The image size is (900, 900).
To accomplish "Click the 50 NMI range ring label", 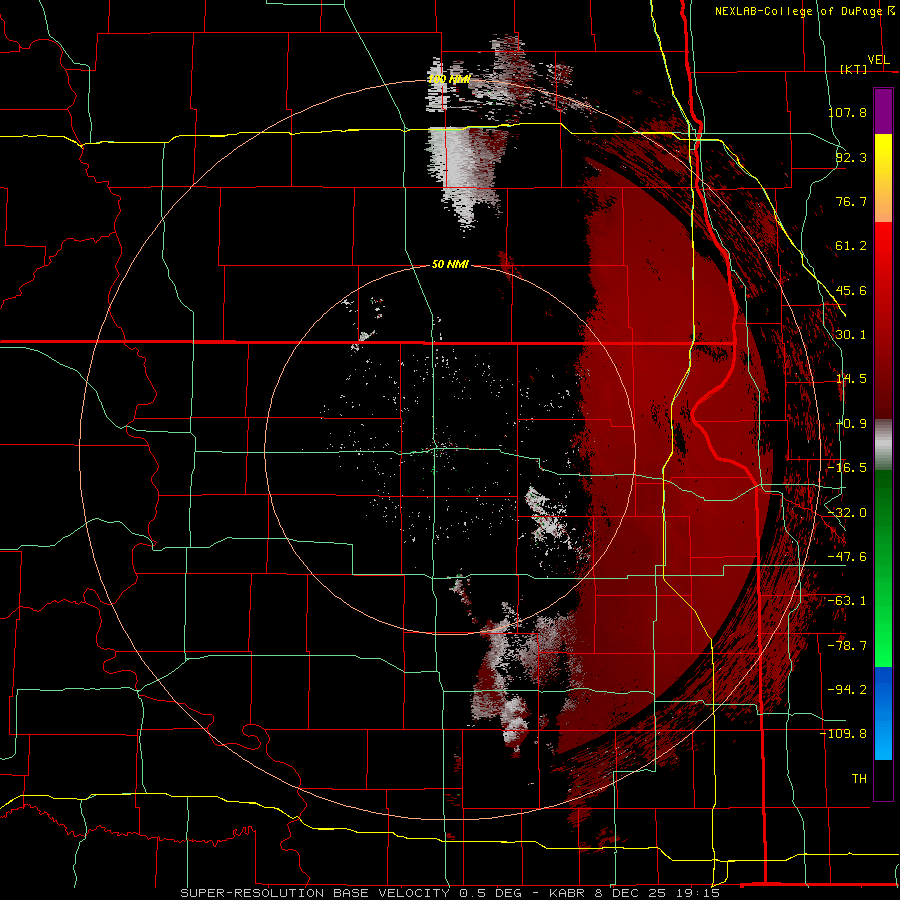I will [450, 264].
